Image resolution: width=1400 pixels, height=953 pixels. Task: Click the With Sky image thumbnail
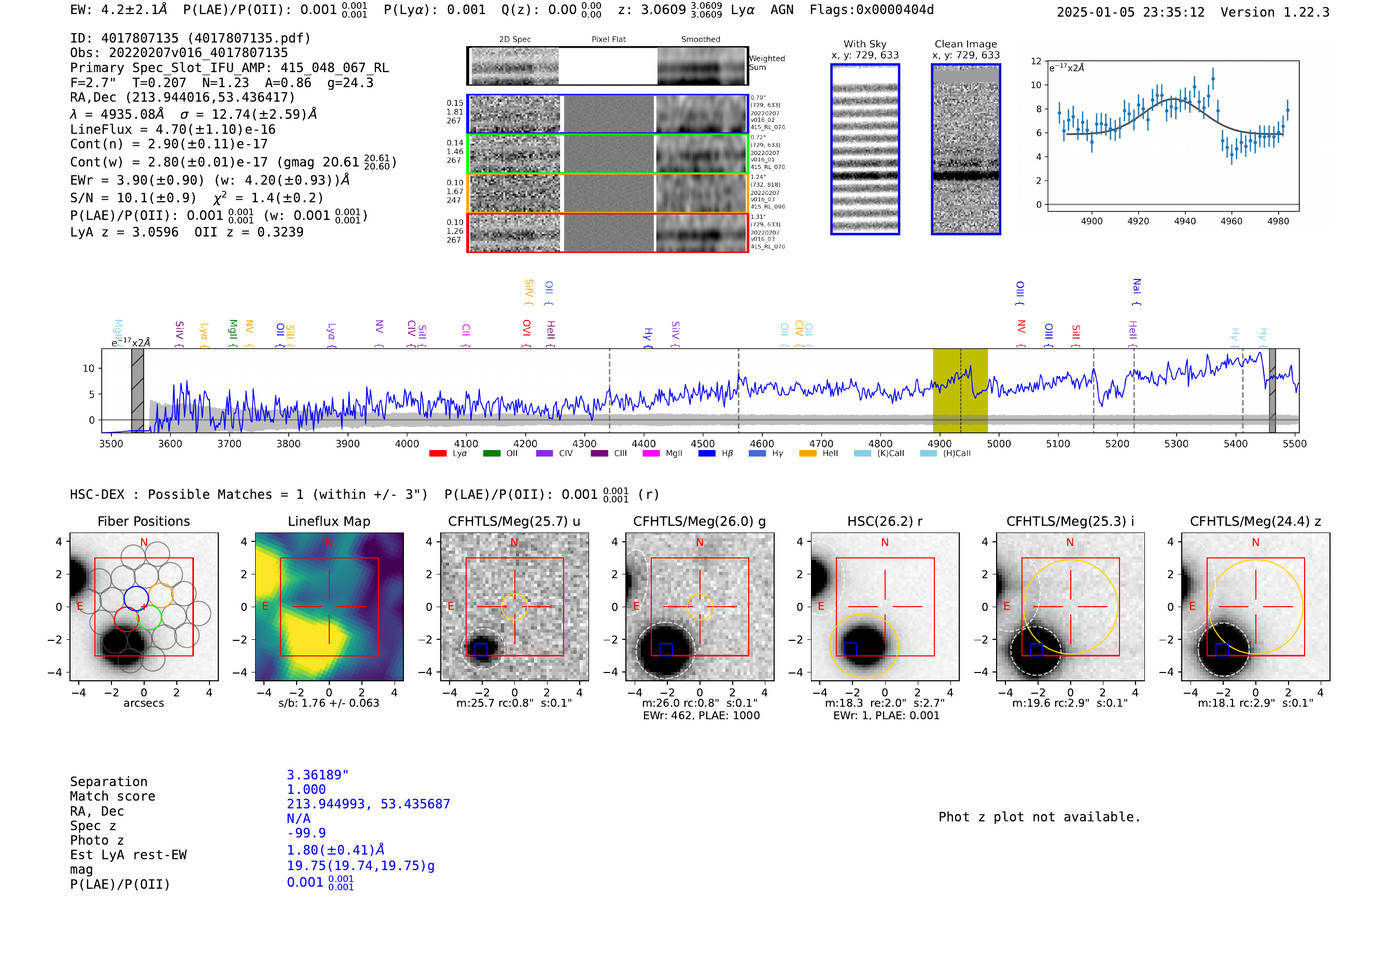coord(865,149)
